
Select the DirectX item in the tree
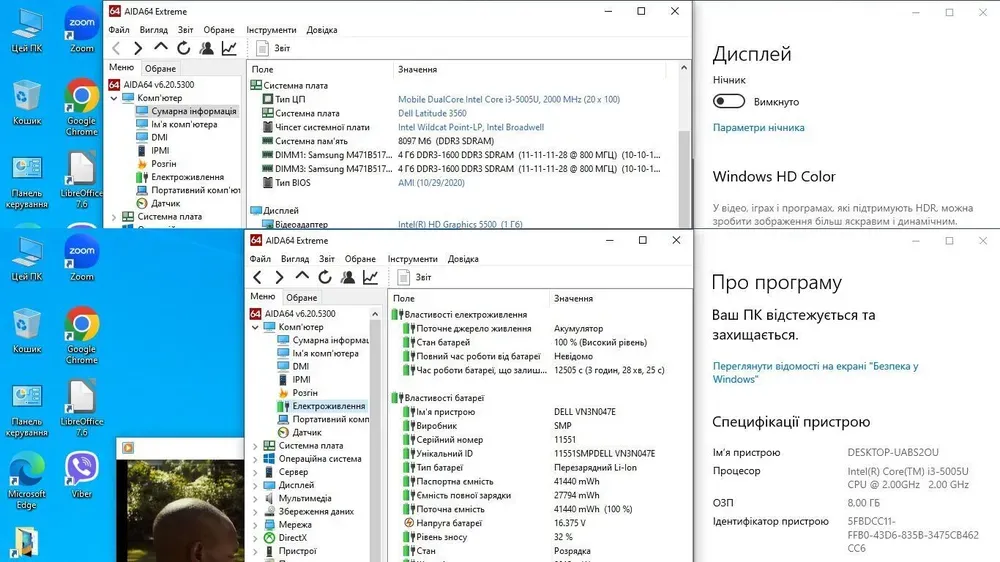coord(292,537)
